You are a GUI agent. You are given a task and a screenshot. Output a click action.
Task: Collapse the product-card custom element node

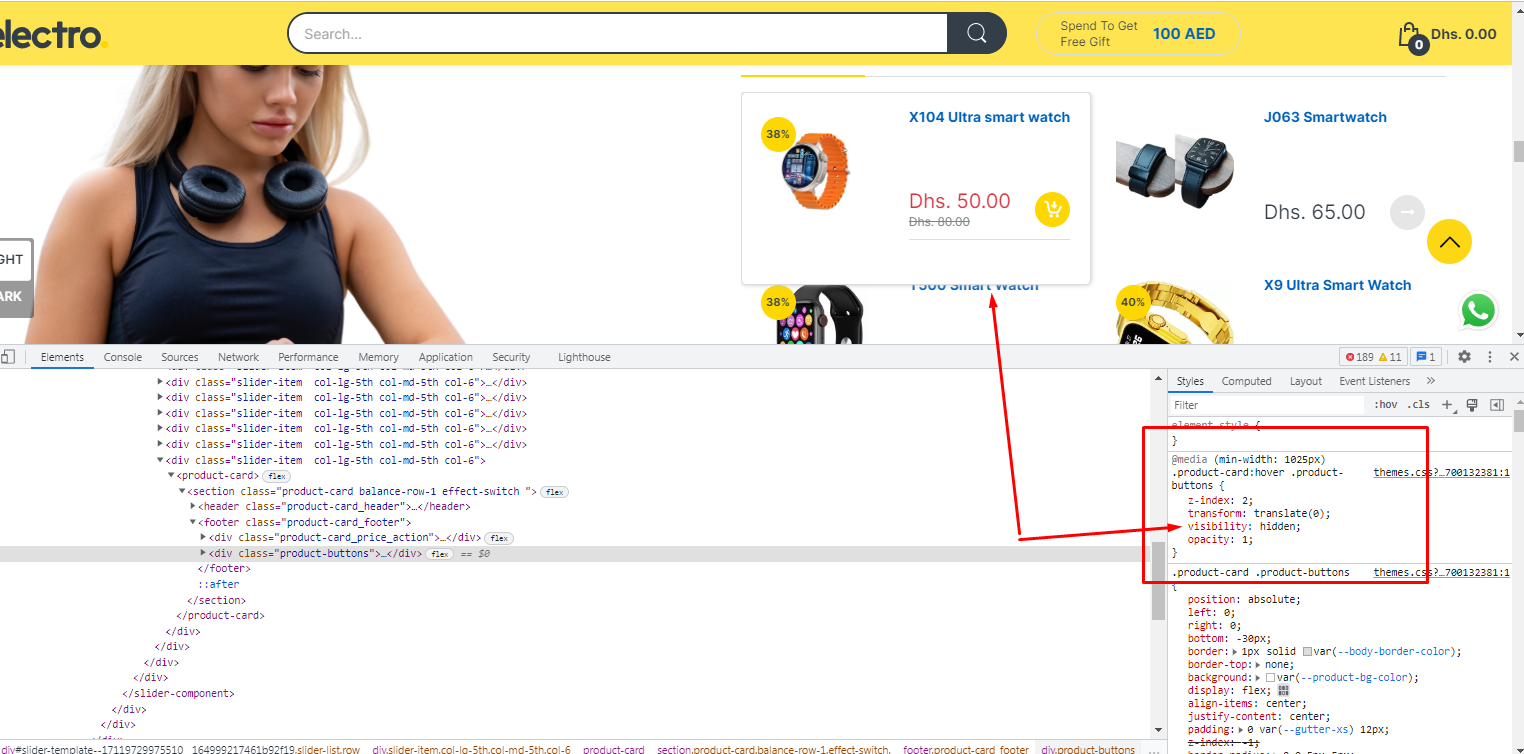click(x=171, y=476)
